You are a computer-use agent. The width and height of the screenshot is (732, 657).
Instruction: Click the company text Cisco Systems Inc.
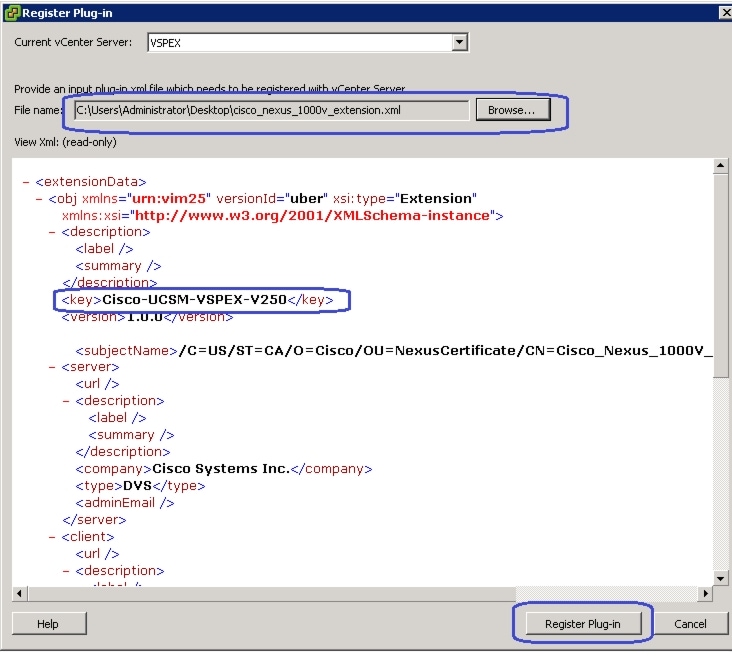tap(221, 469)
